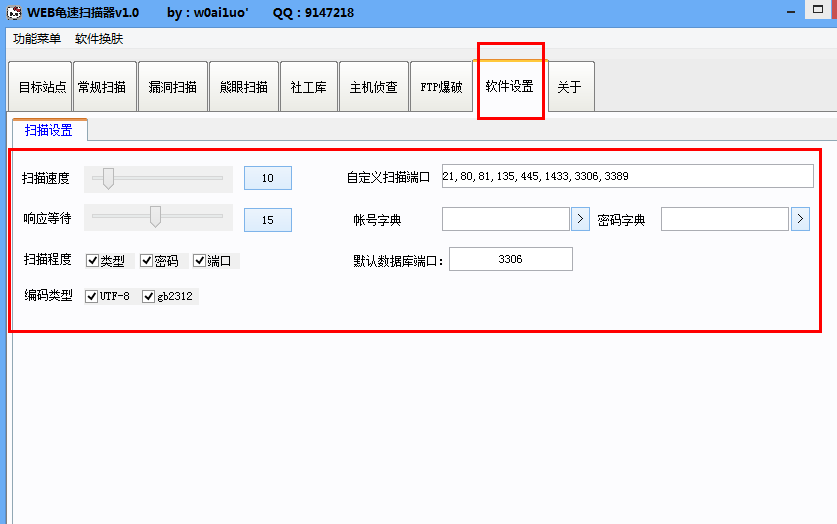
Task: Click the response wait value box showing 15
Action: 268,220
